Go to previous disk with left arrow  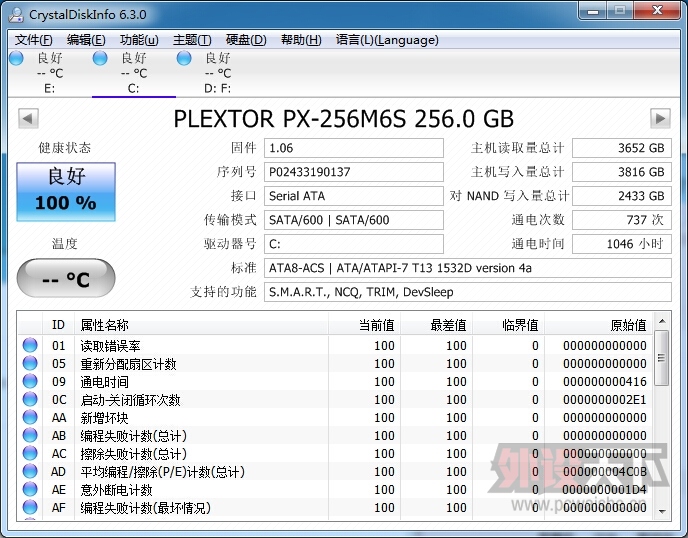(x=27, y=119)
